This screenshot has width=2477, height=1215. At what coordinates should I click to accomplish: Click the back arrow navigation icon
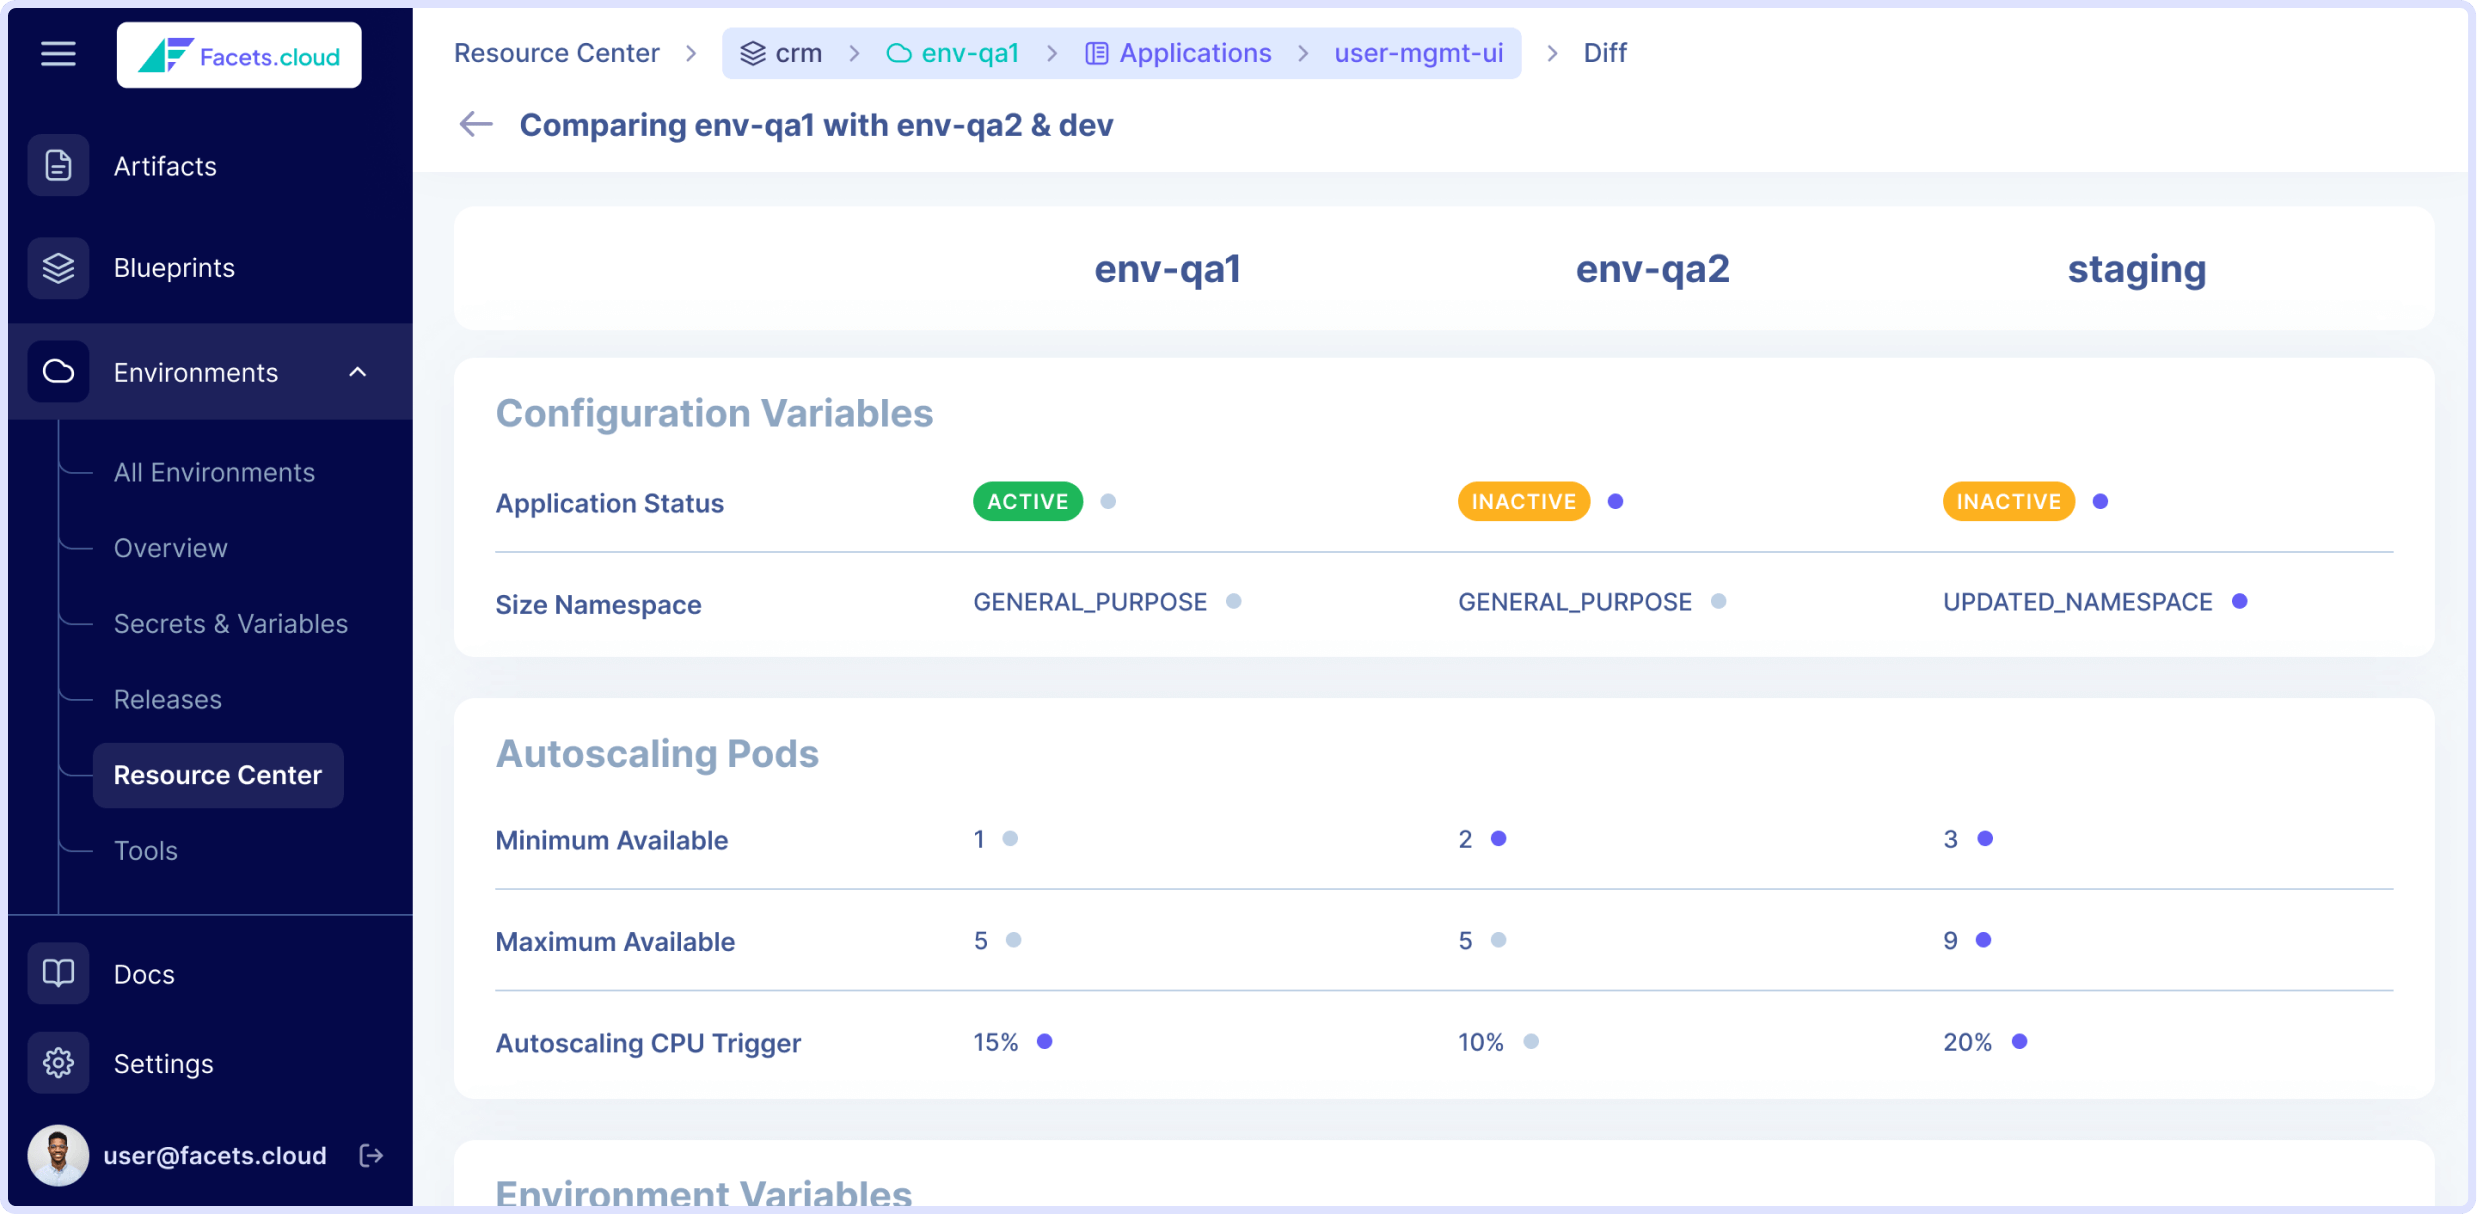477,123
